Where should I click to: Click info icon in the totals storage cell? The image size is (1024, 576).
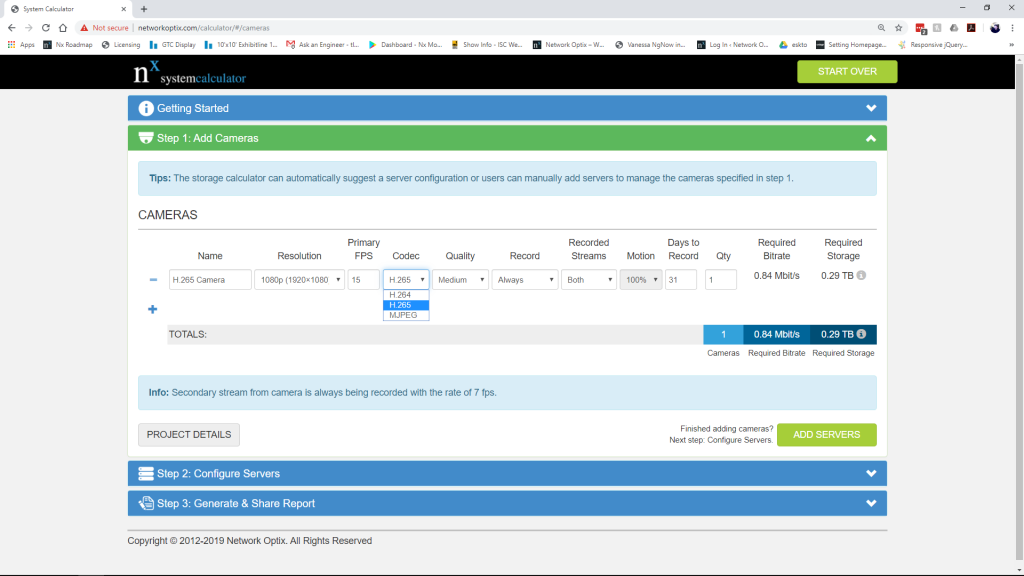[x=861, y=335]
